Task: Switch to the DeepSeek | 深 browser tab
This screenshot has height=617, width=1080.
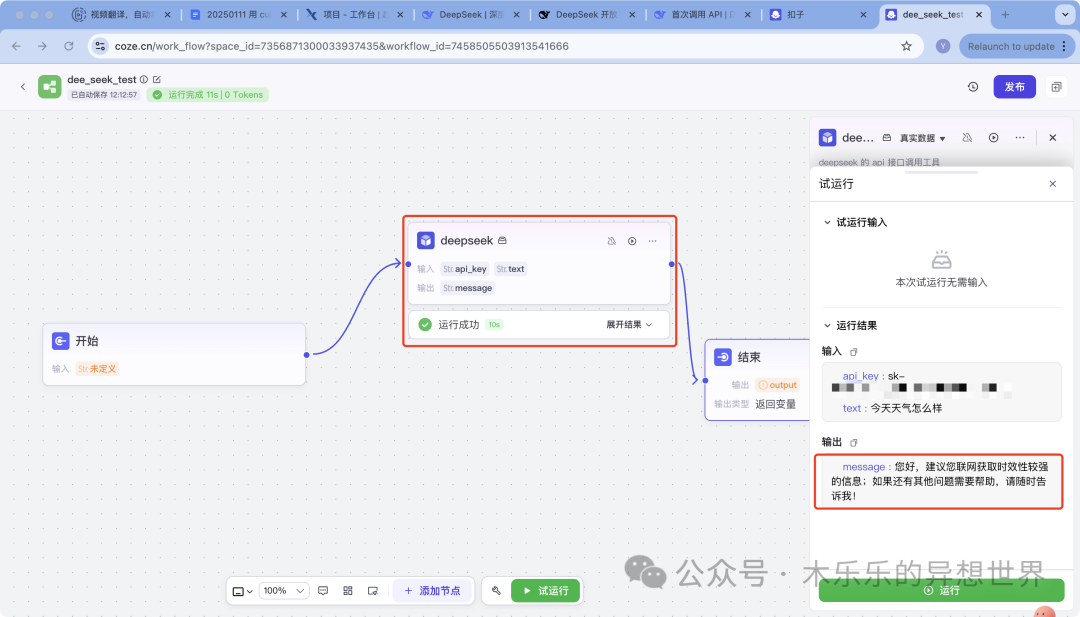Action: coord(470,14)
